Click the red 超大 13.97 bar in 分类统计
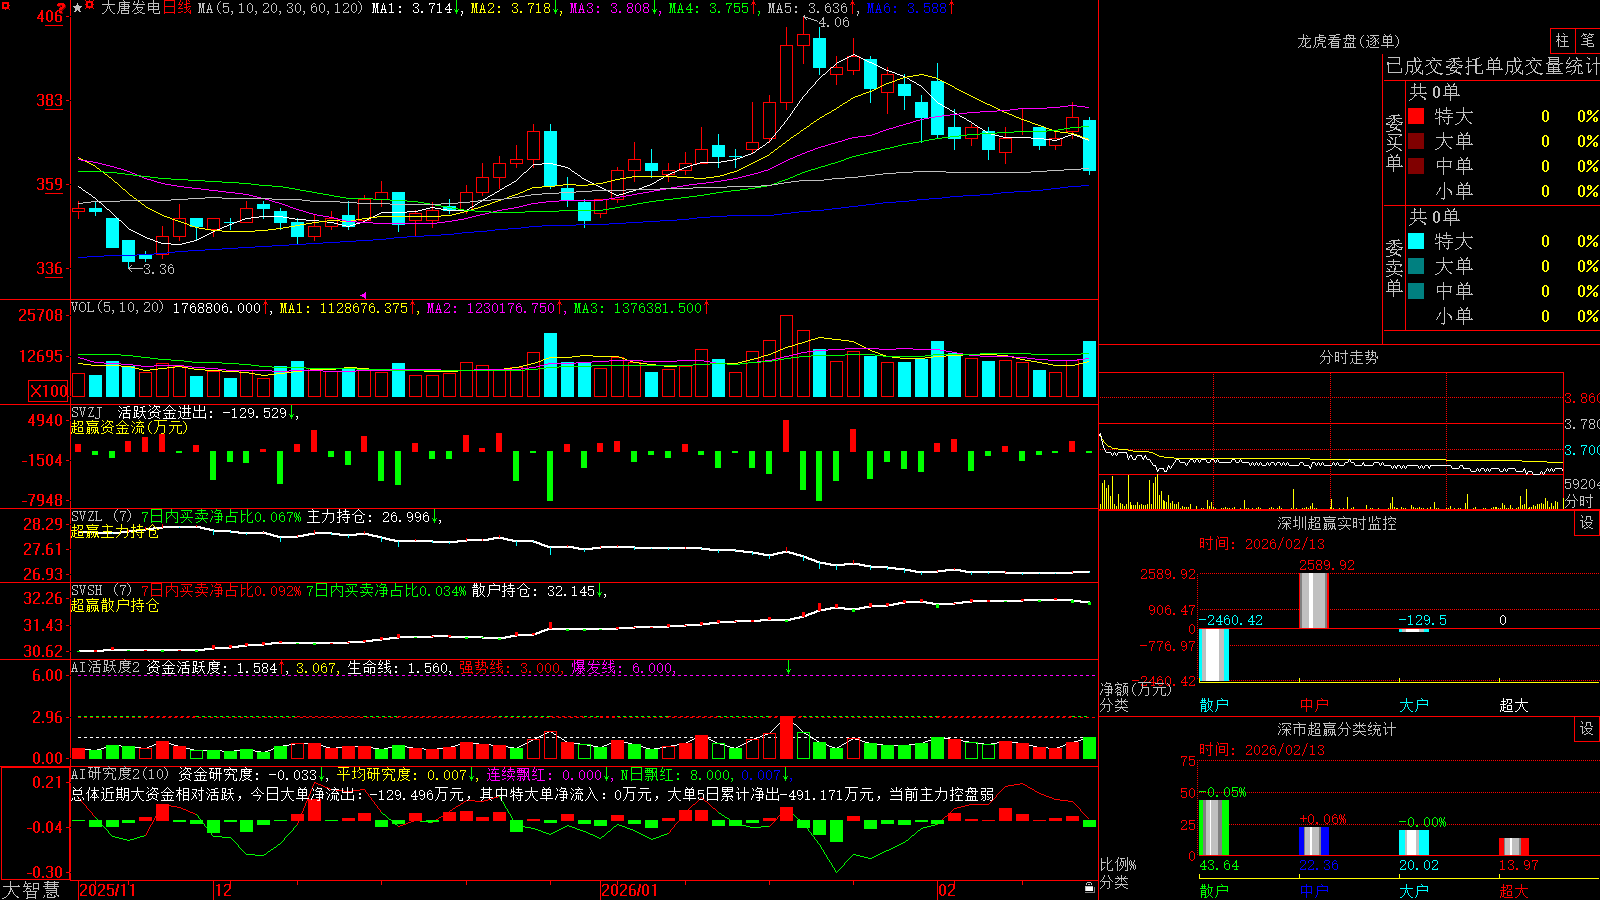 tap(1514, 847)
